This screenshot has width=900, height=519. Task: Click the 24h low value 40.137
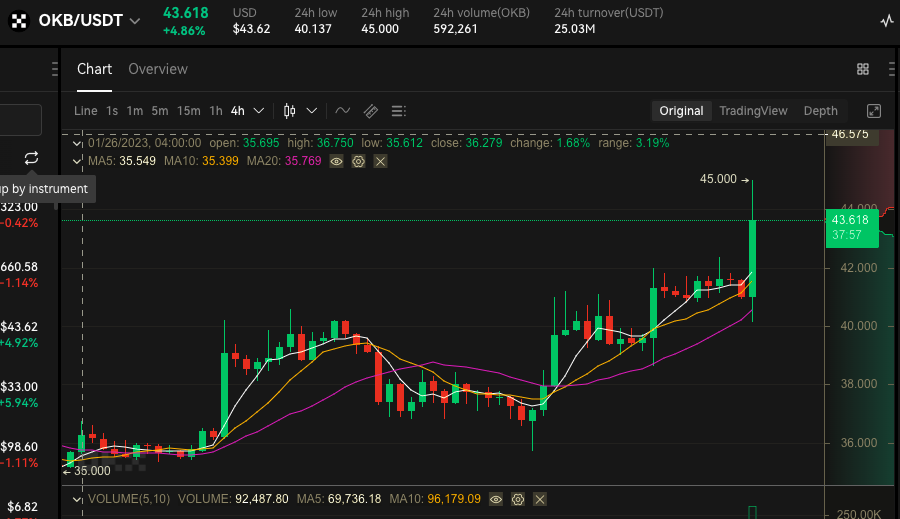click(313, 29)
